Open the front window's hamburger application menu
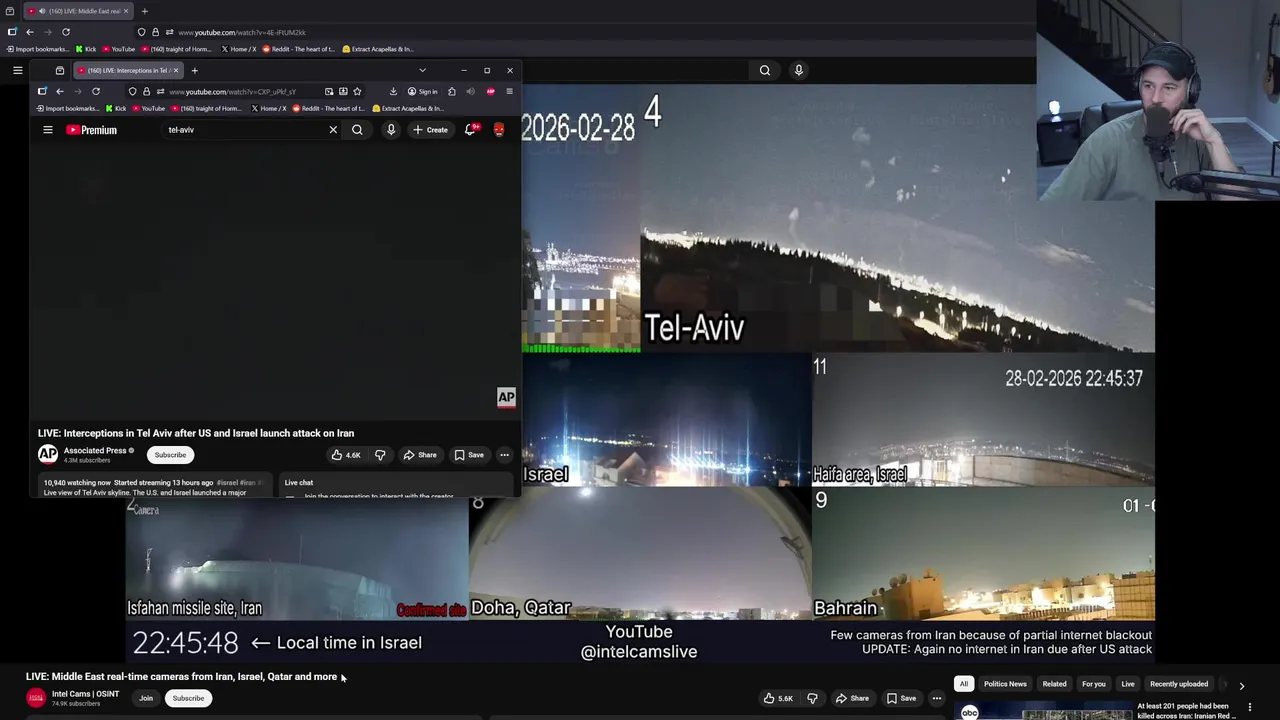The width and height of the screenshot is (1280, 720). pos(509,91)
